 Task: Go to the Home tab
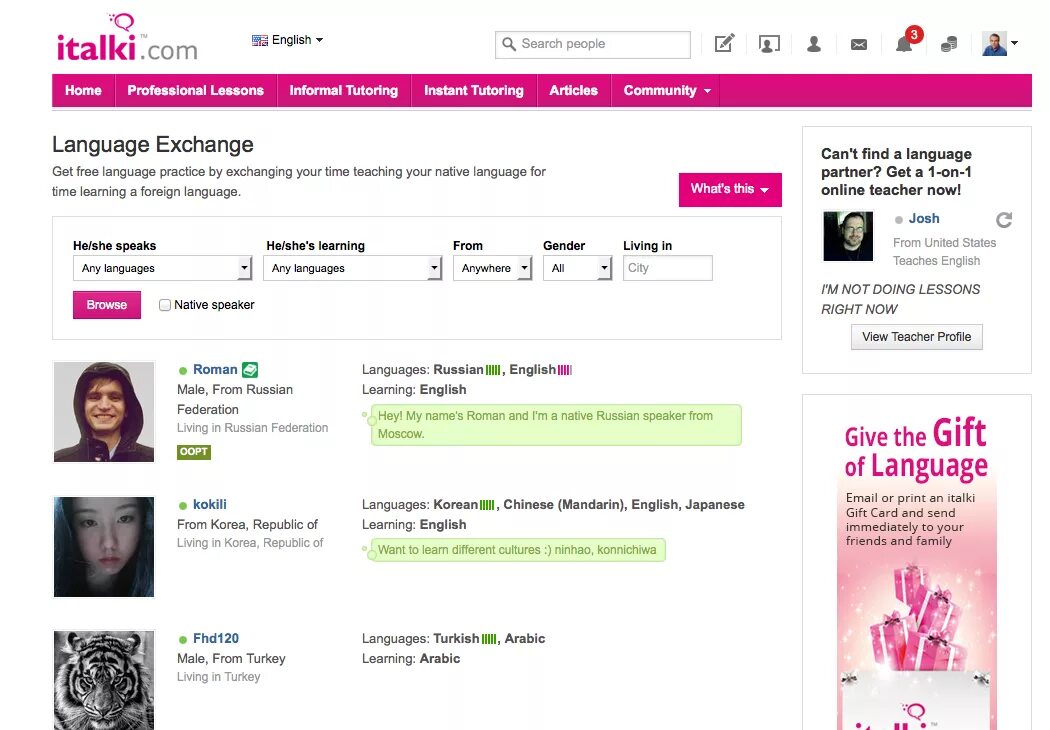[83, 90]
